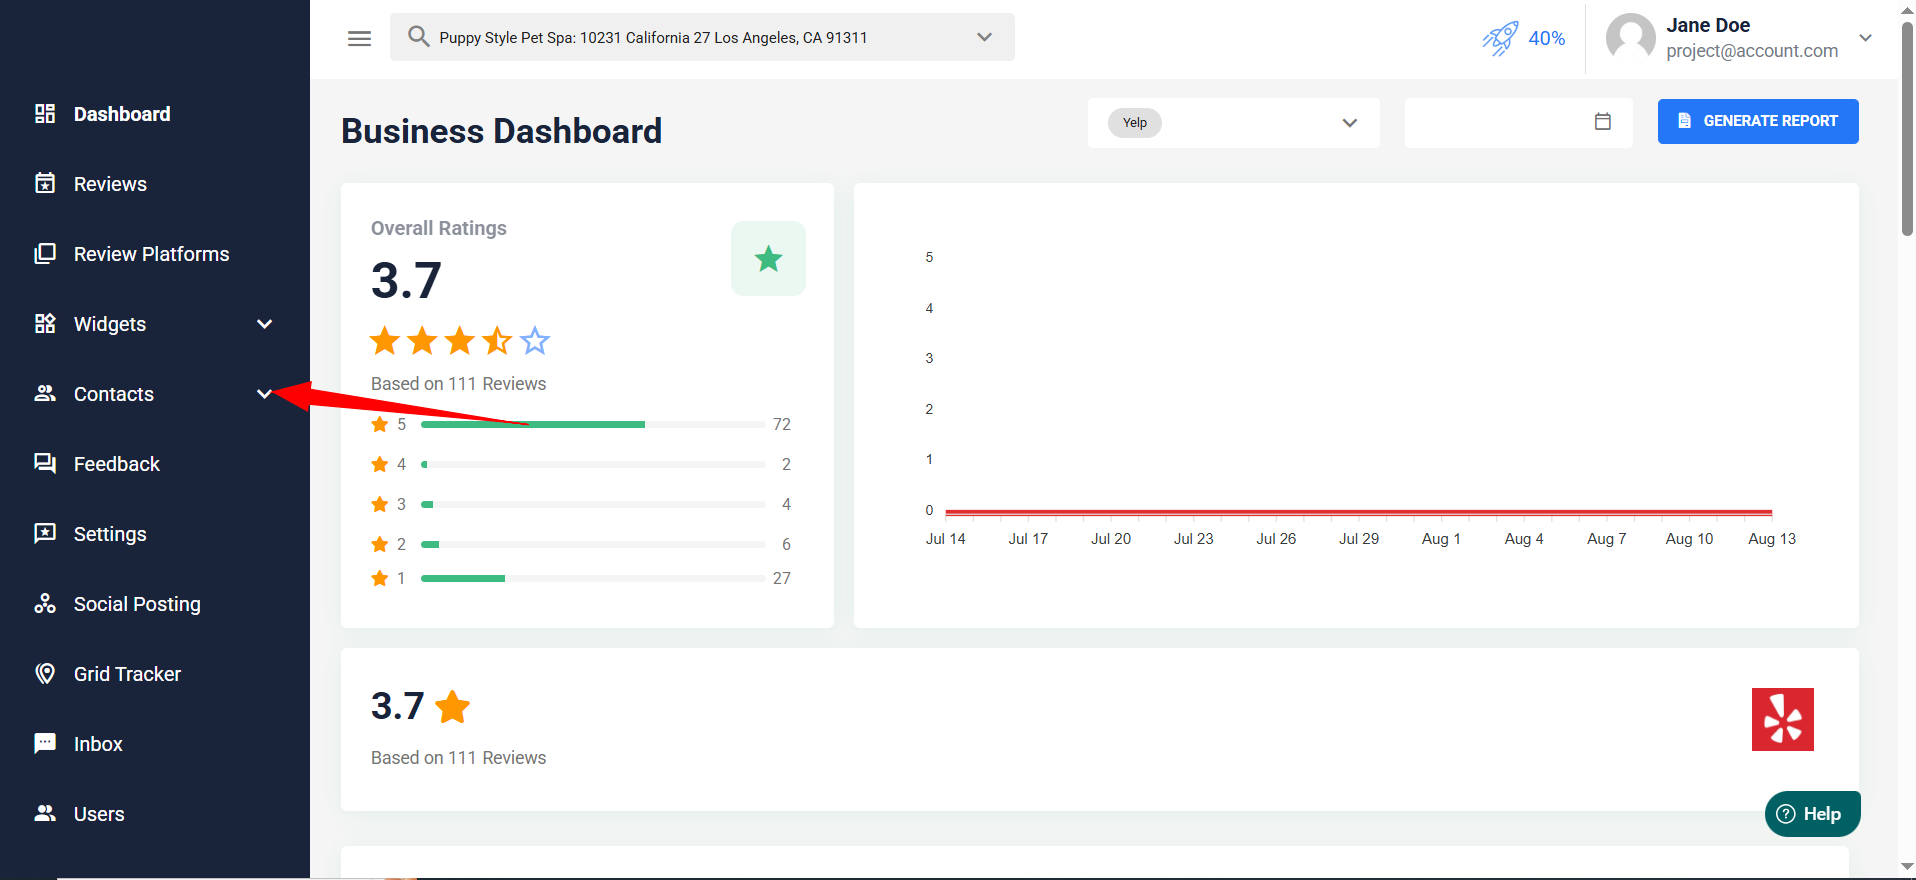Open the business location dropdown

[x=984, y=38]
